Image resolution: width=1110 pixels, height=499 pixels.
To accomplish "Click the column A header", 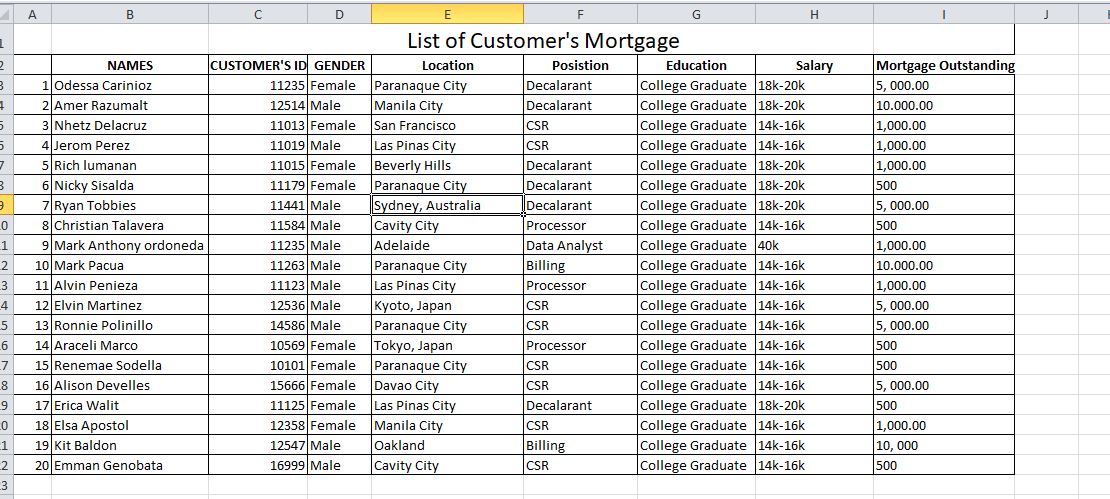I will tap(33, 14).
